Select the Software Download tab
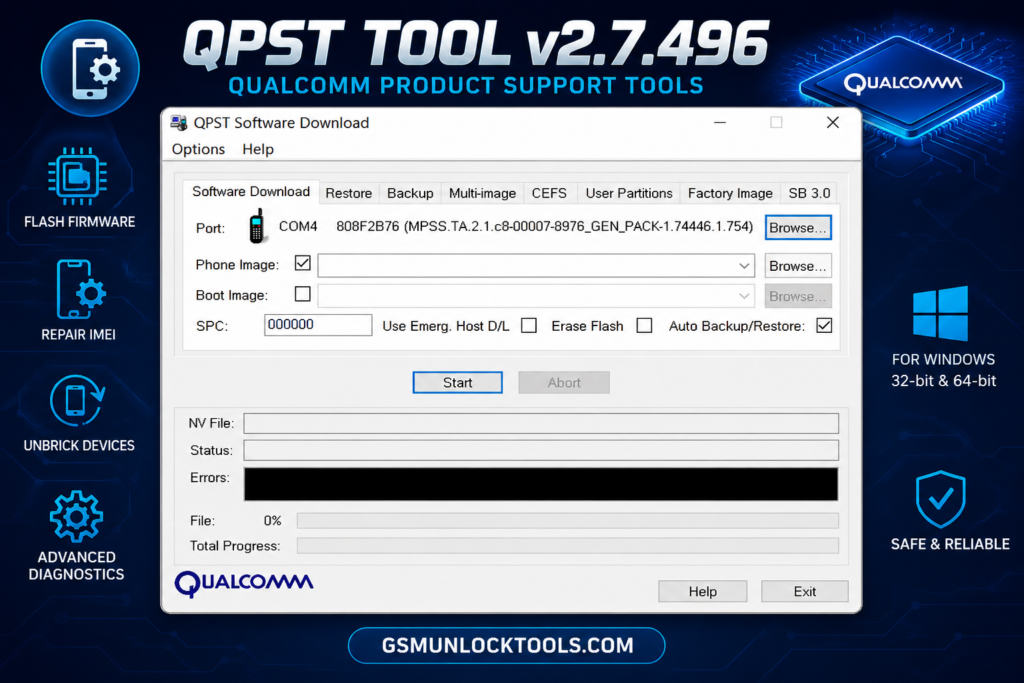The image size is (1024, 683). (251, 191)
